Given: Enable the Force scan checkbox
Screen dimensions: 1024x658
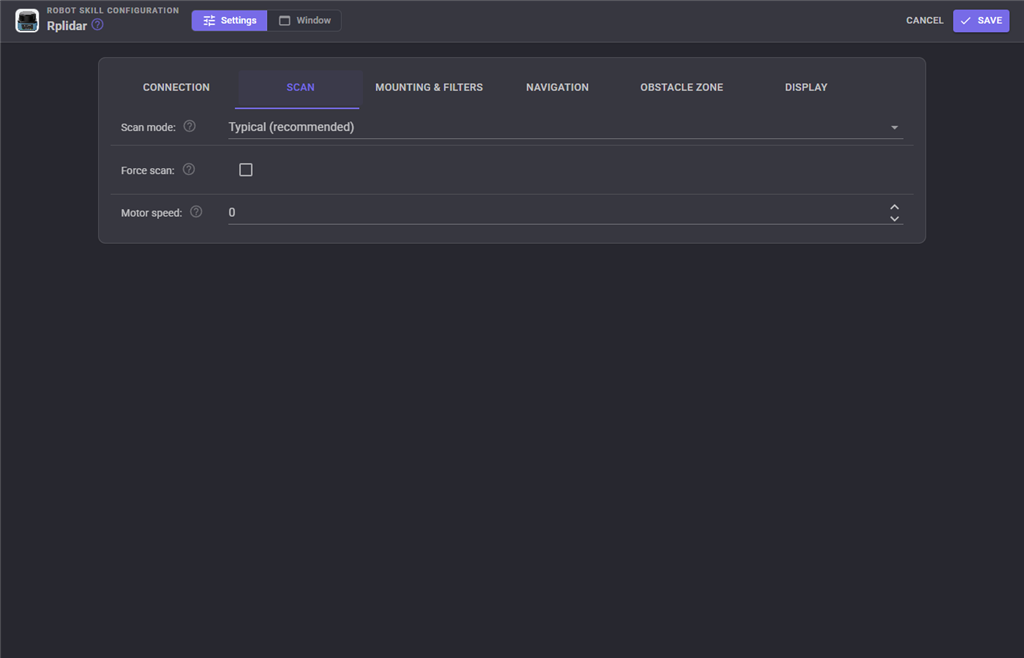Looking at the screenshot, I should pos(246,170).
